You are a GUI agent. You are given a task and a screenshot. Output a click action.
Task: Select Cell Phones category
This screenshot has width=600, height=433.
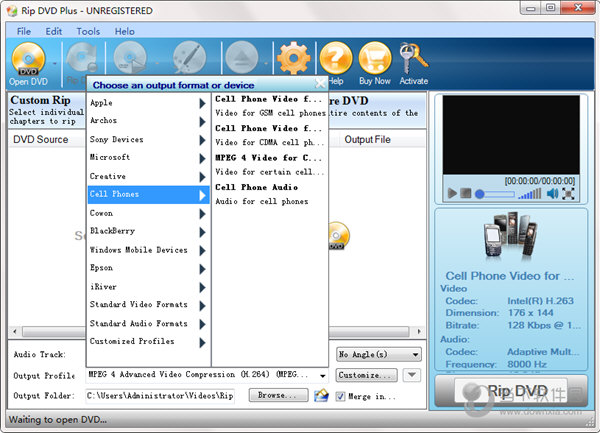click(x=148, y=195)
